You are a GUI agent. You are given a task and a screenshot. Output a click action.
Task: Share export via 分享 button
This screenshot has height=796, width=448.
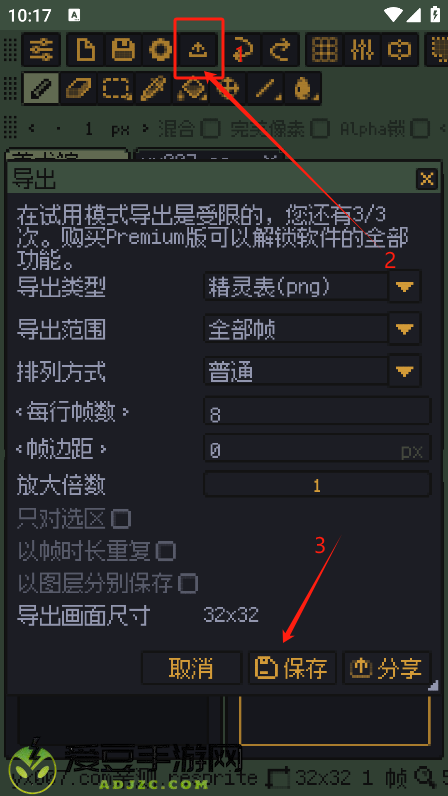click(387, 668)
